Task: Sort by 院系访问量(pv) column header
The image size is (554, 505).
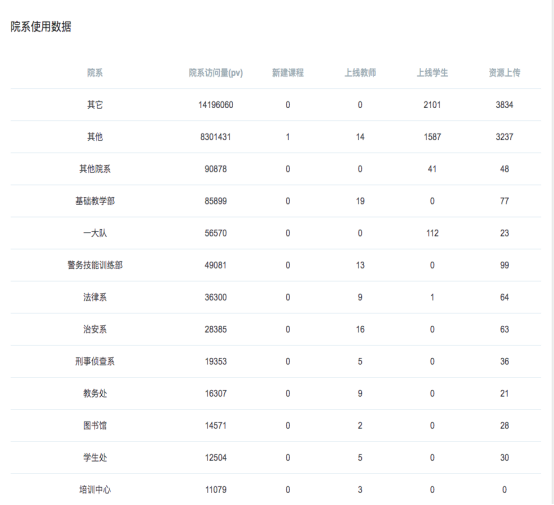Action: 216,73
